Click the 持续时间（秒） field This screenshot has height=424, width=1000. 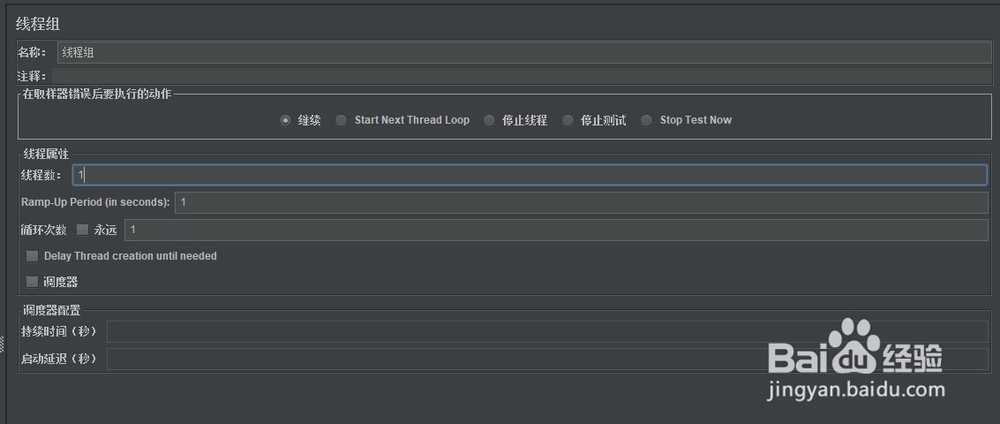tap(548, 332)
